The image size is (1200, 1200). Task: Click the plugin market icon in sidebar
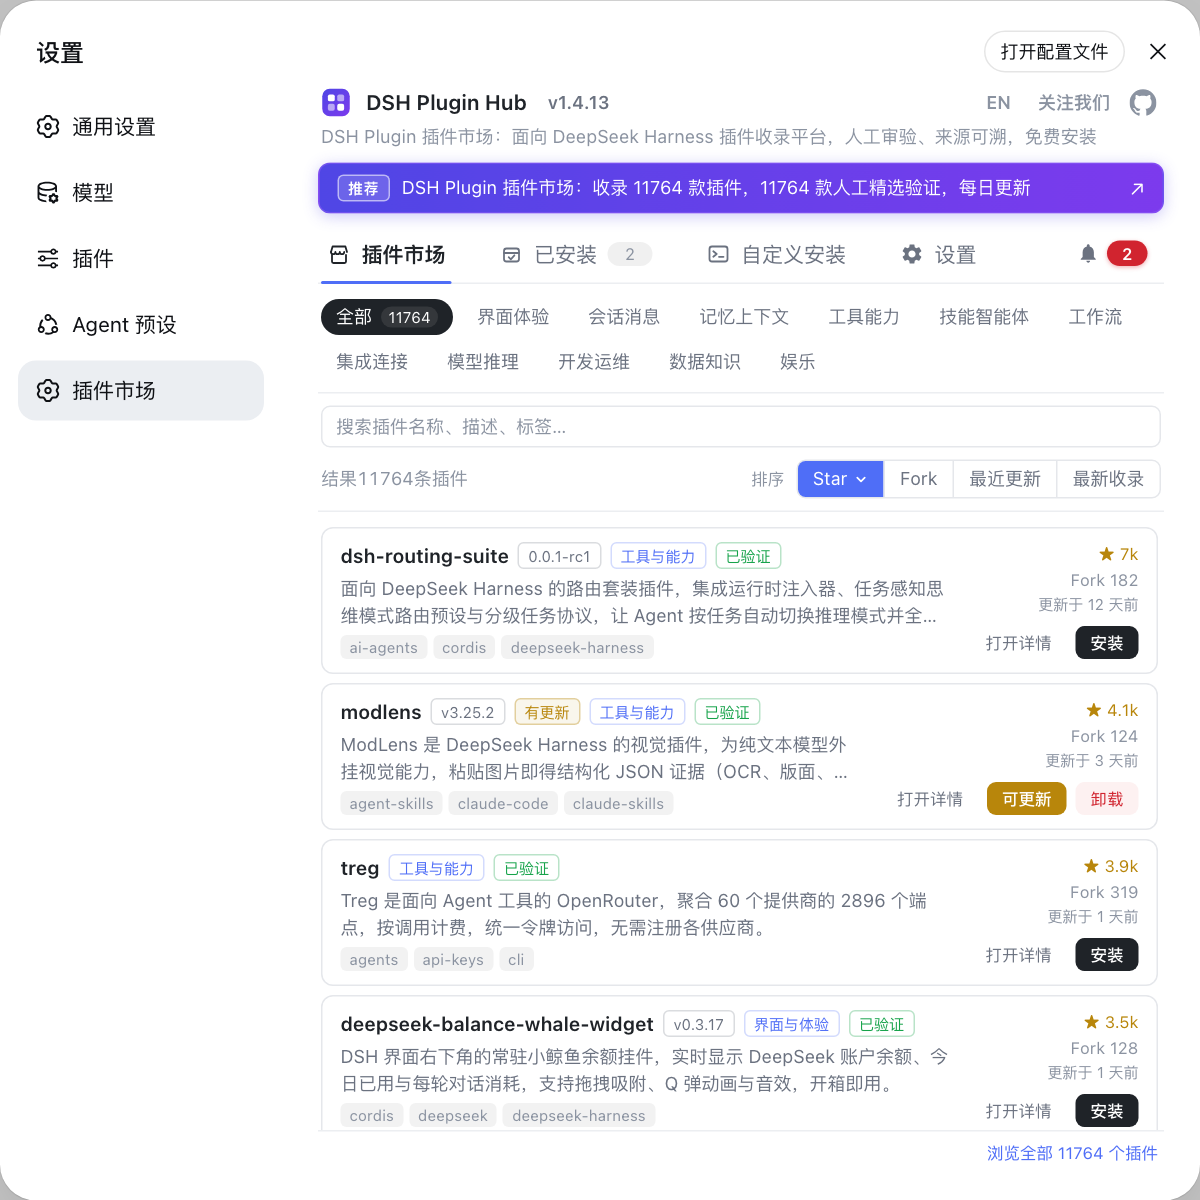(x=48, y=390)
